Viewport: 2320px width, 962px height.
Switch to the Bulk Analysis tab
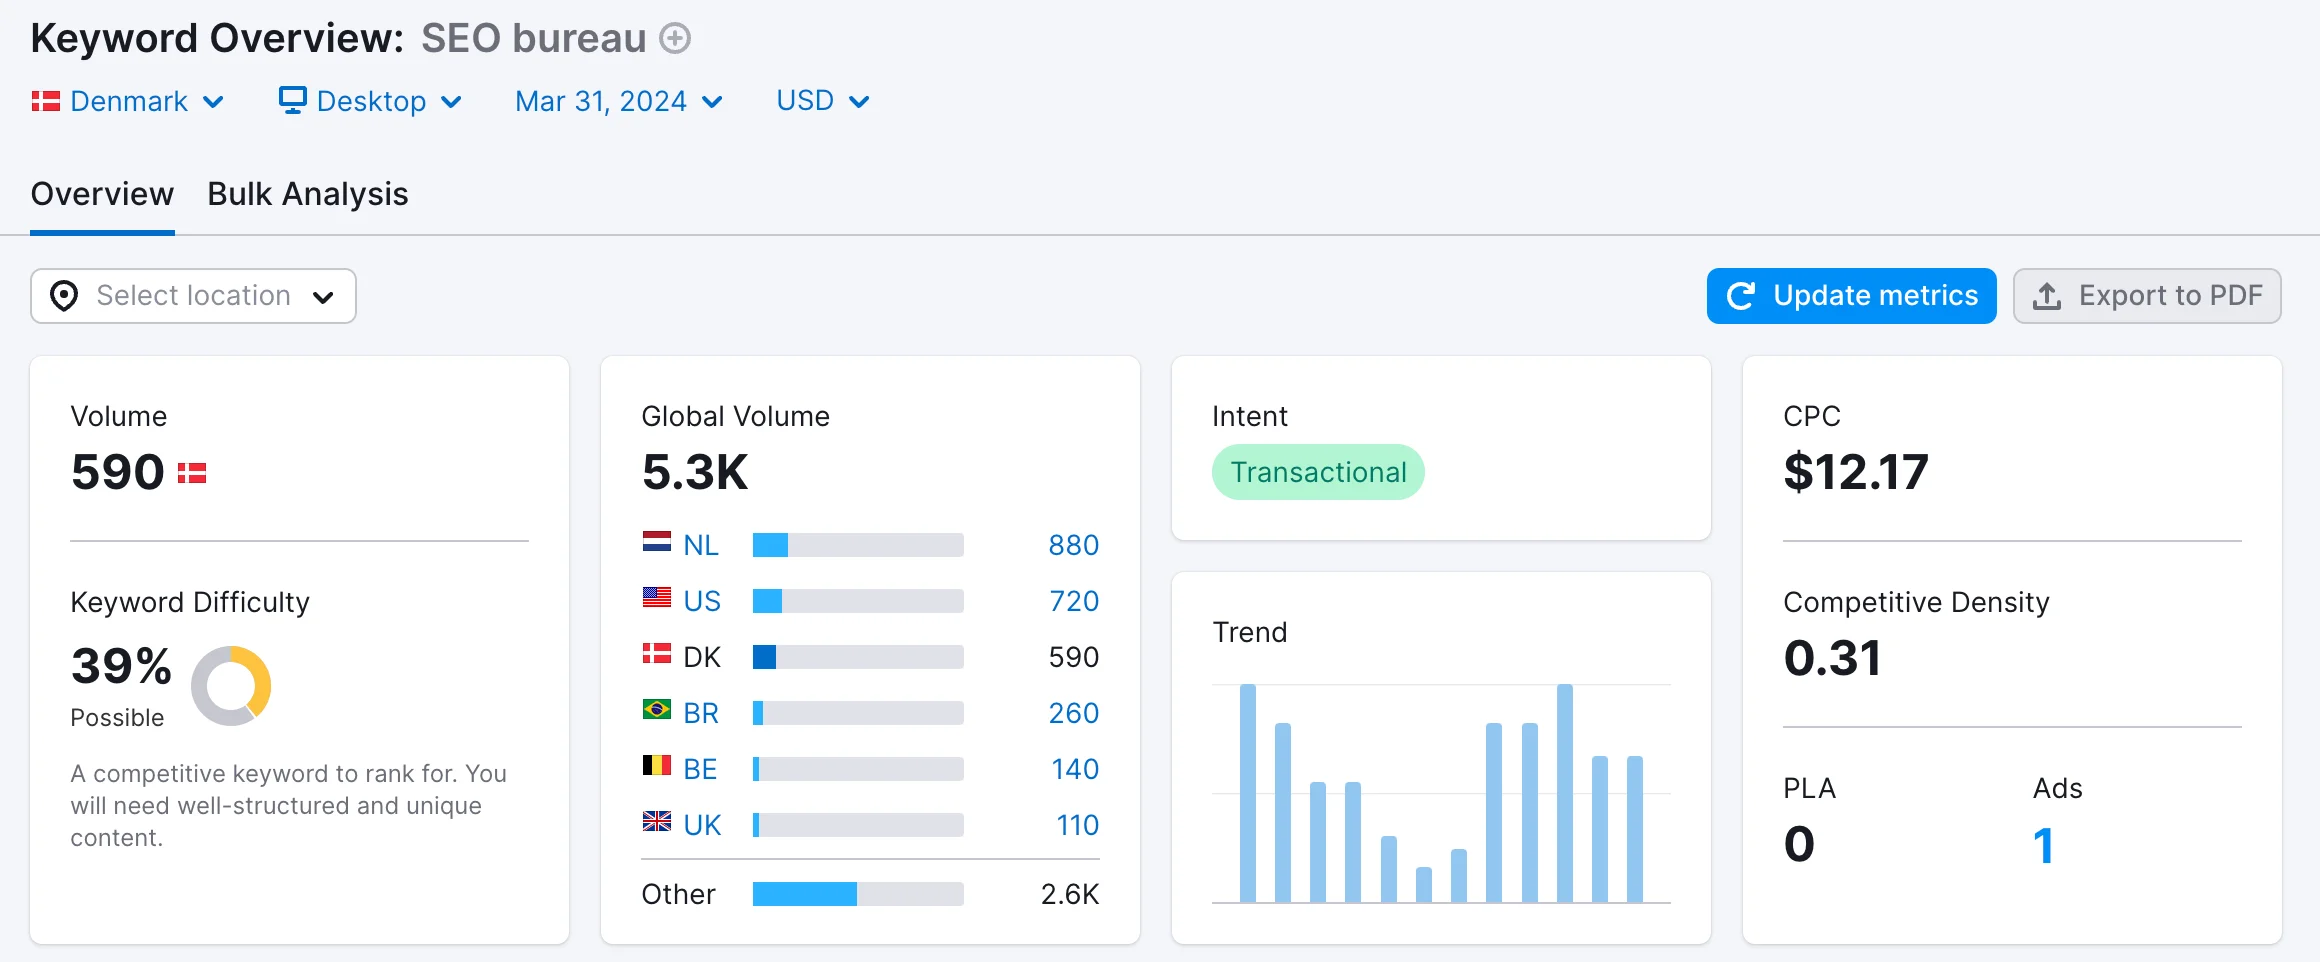pyautogui.click(x=307, y=194)
